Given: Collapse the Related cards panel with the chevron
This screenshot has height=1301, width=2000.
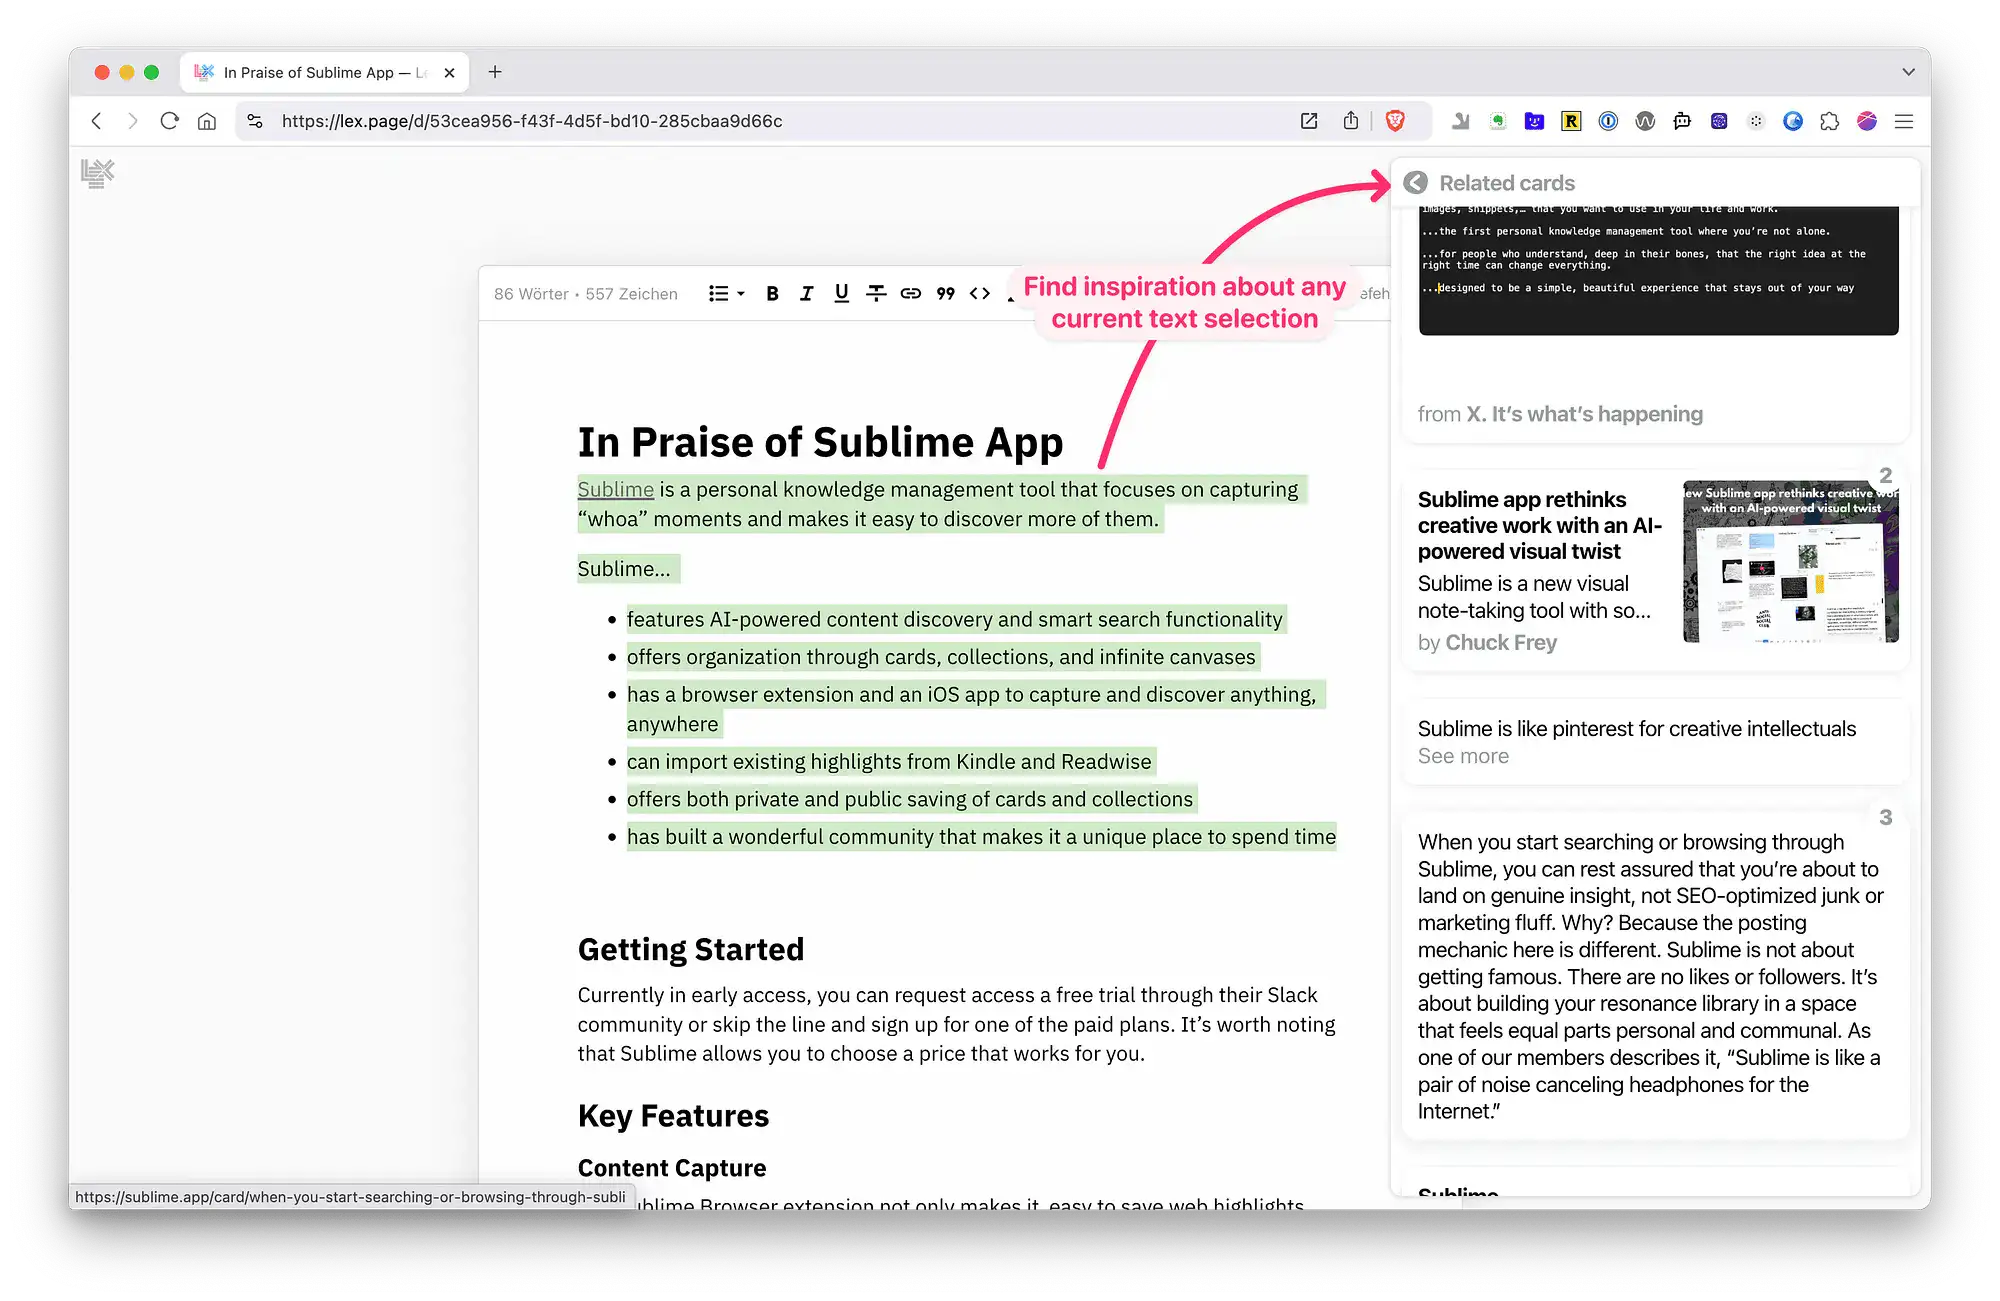Looking at the screenshot, I should 1414,183.
